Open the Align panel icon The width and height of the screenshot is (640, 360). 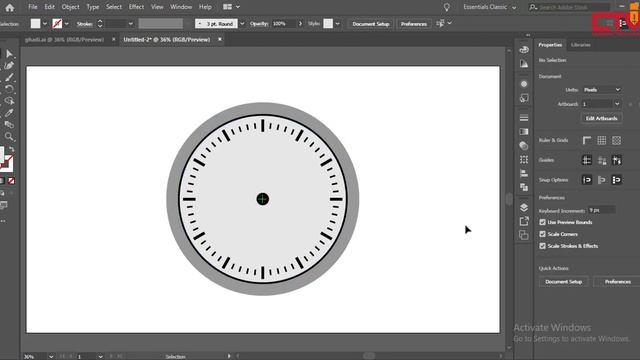point(524,173)
